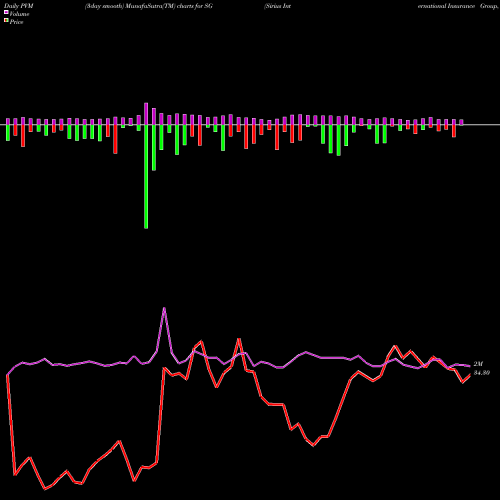Screen dimensions: 500x500
Task: Click the '34.89' price value label
Action: click(482, 373)
